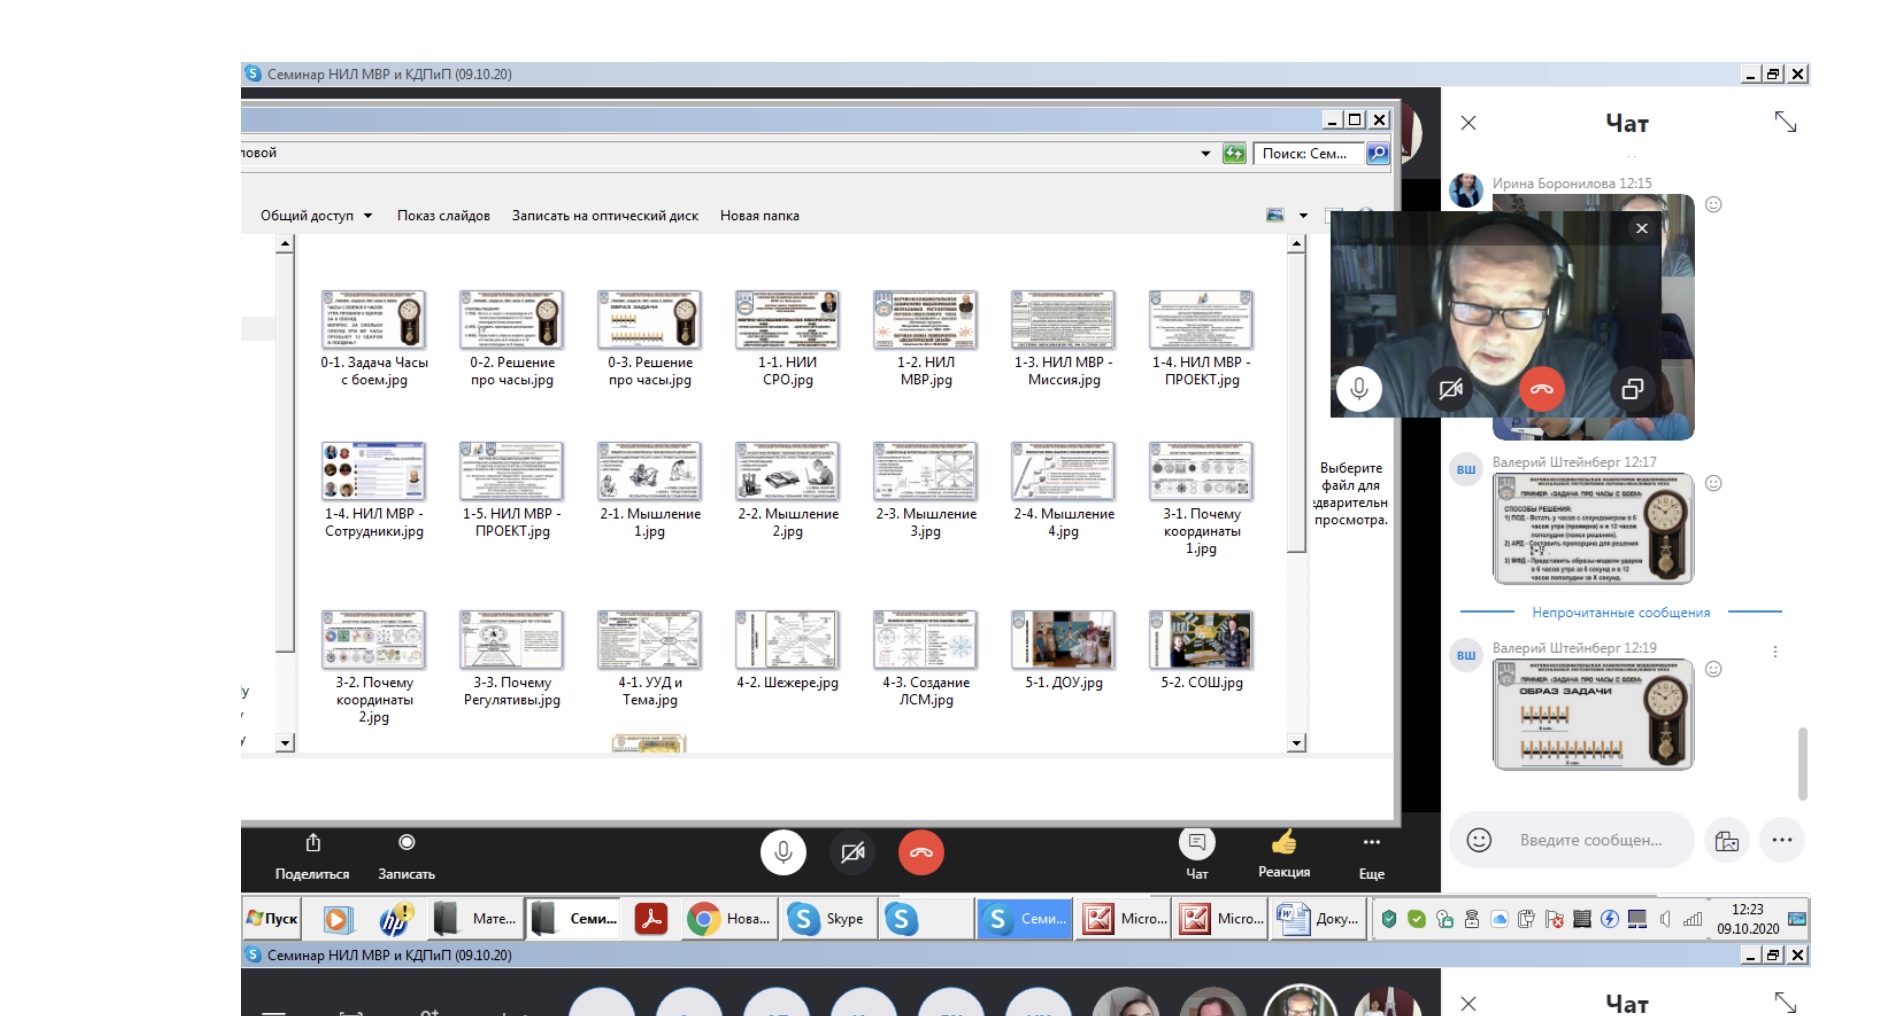Toggle the camera in the call toolbar
The image size is (1884, 1016).
[852, 853]
